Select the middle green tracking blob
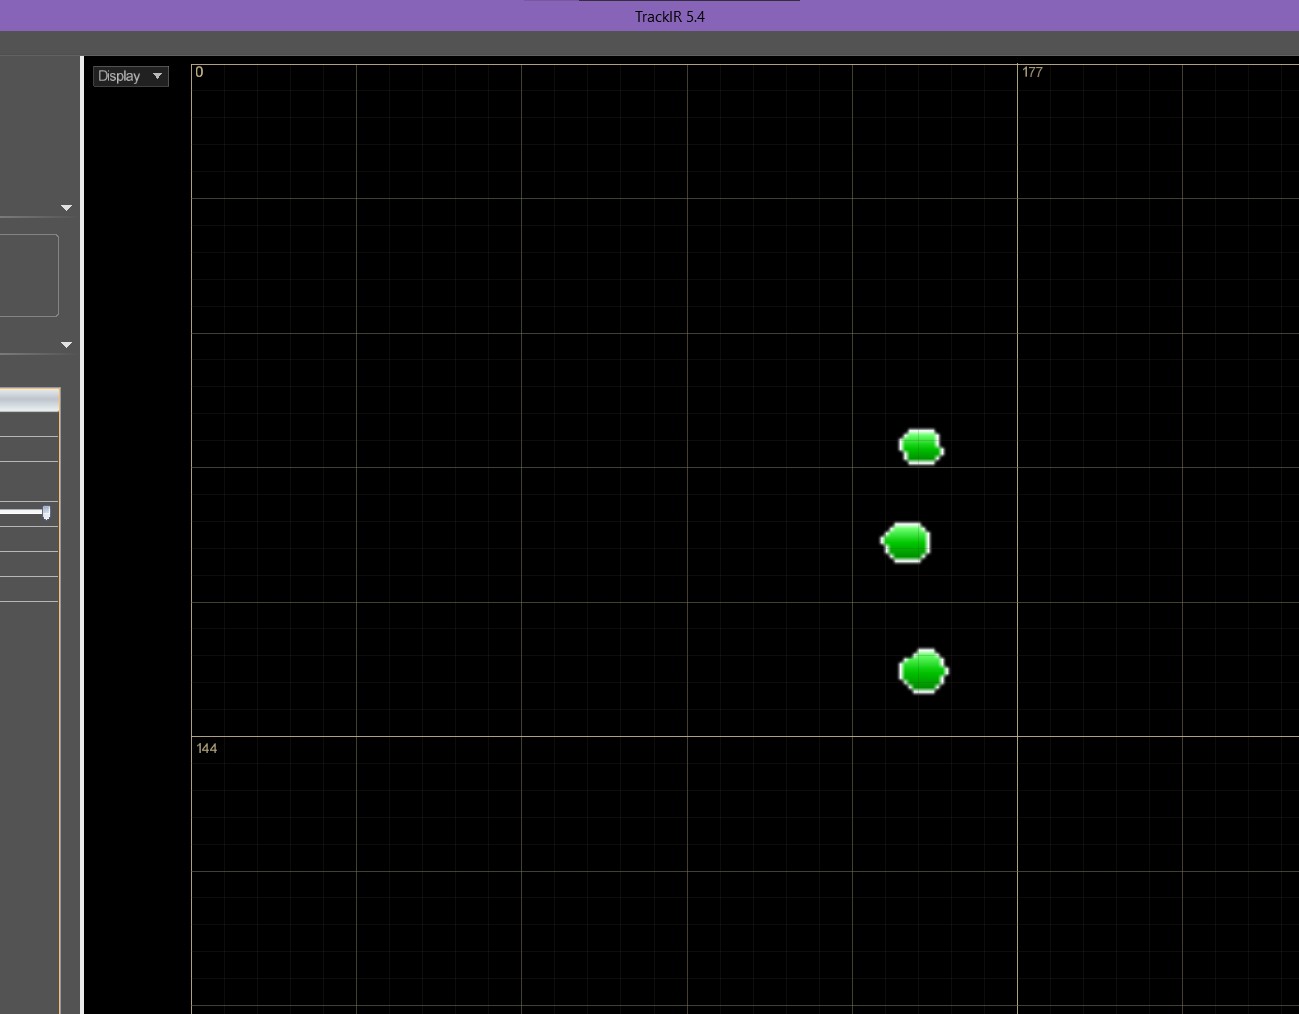The width and height of the screenshot is (1299, 1014). click(906, 543)
